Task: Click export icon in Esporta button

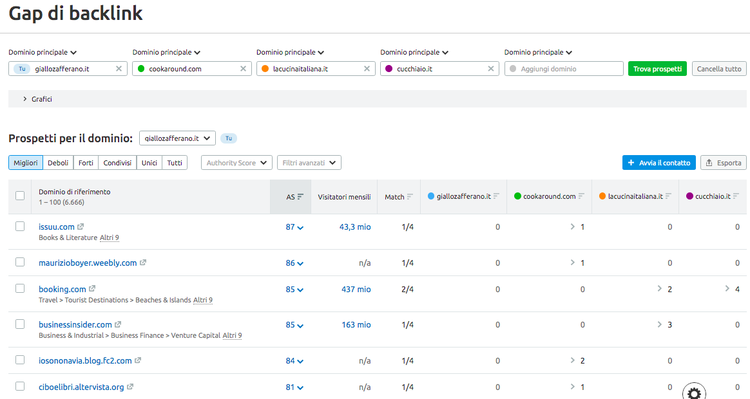Action: 709,163
